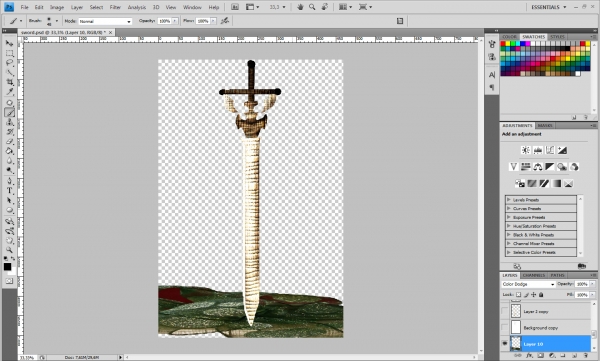
Task: Expand Curves Presets
Action: (x=509, y=208)
